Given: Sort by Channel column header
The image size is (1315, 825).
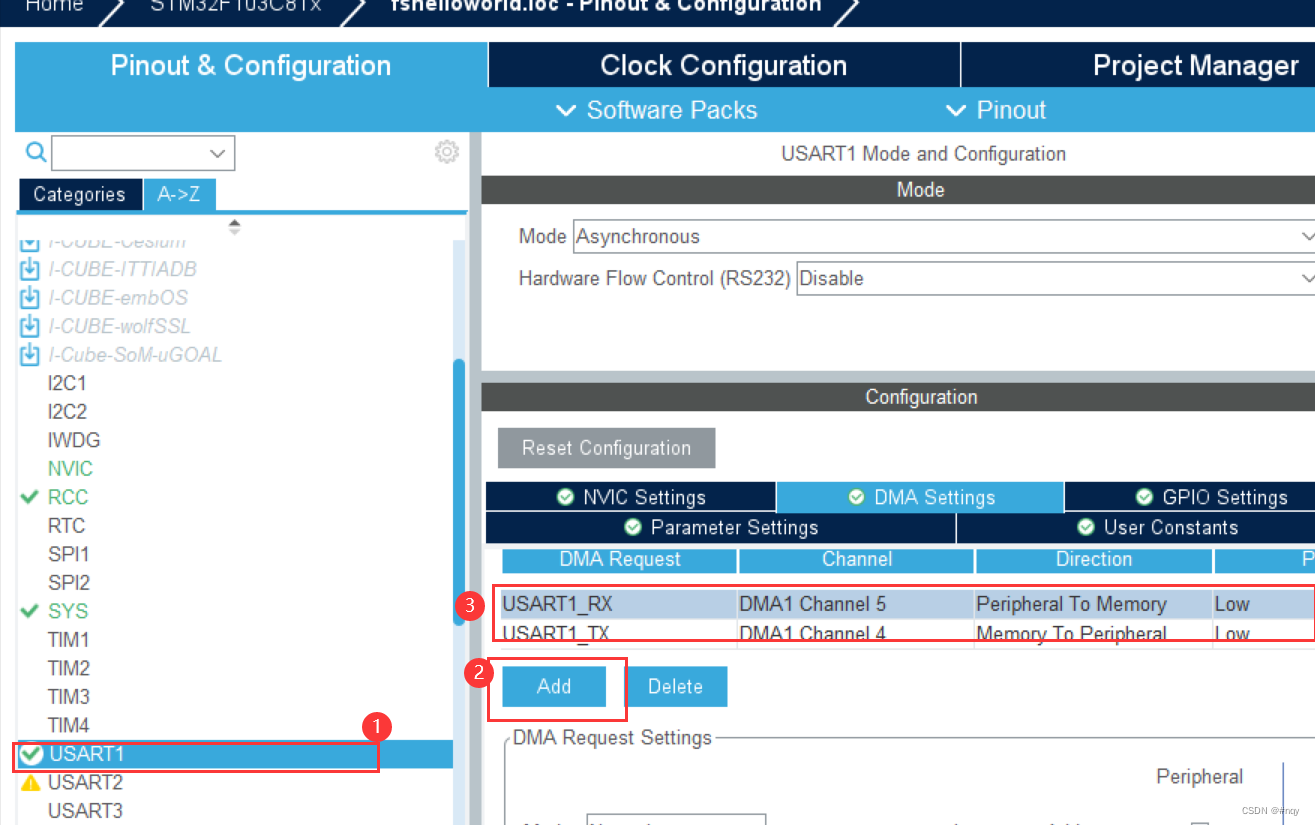Looking at the screenshot, I should 857,560.
